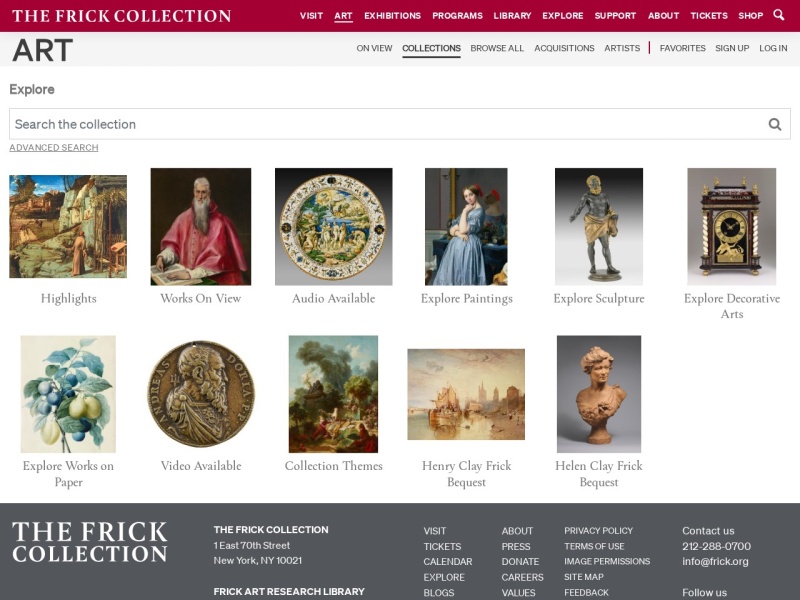Viewport: 800px width, 600px height.
Task: Open the Explore Sculpture bronze figure thumbnail
Action: point(599,227)
